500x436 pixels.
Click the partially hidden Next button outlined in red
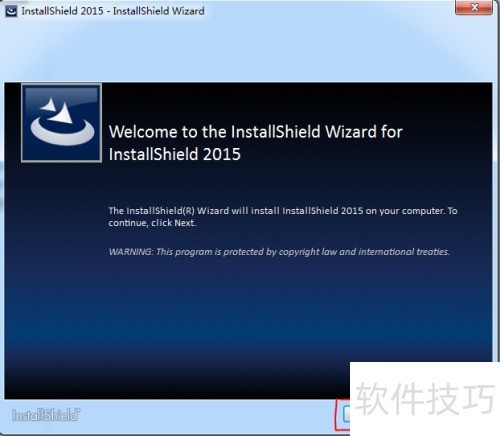pos(346,414)
